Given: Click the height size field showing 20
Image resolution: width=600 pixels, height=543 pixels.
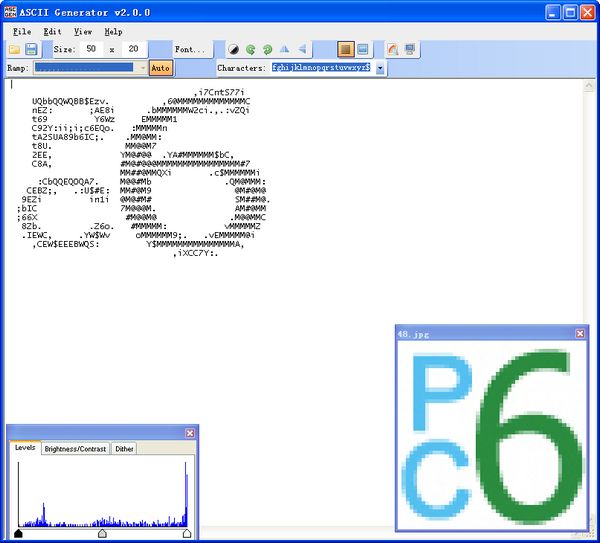Looking at the screenshot, I should 133,49.
